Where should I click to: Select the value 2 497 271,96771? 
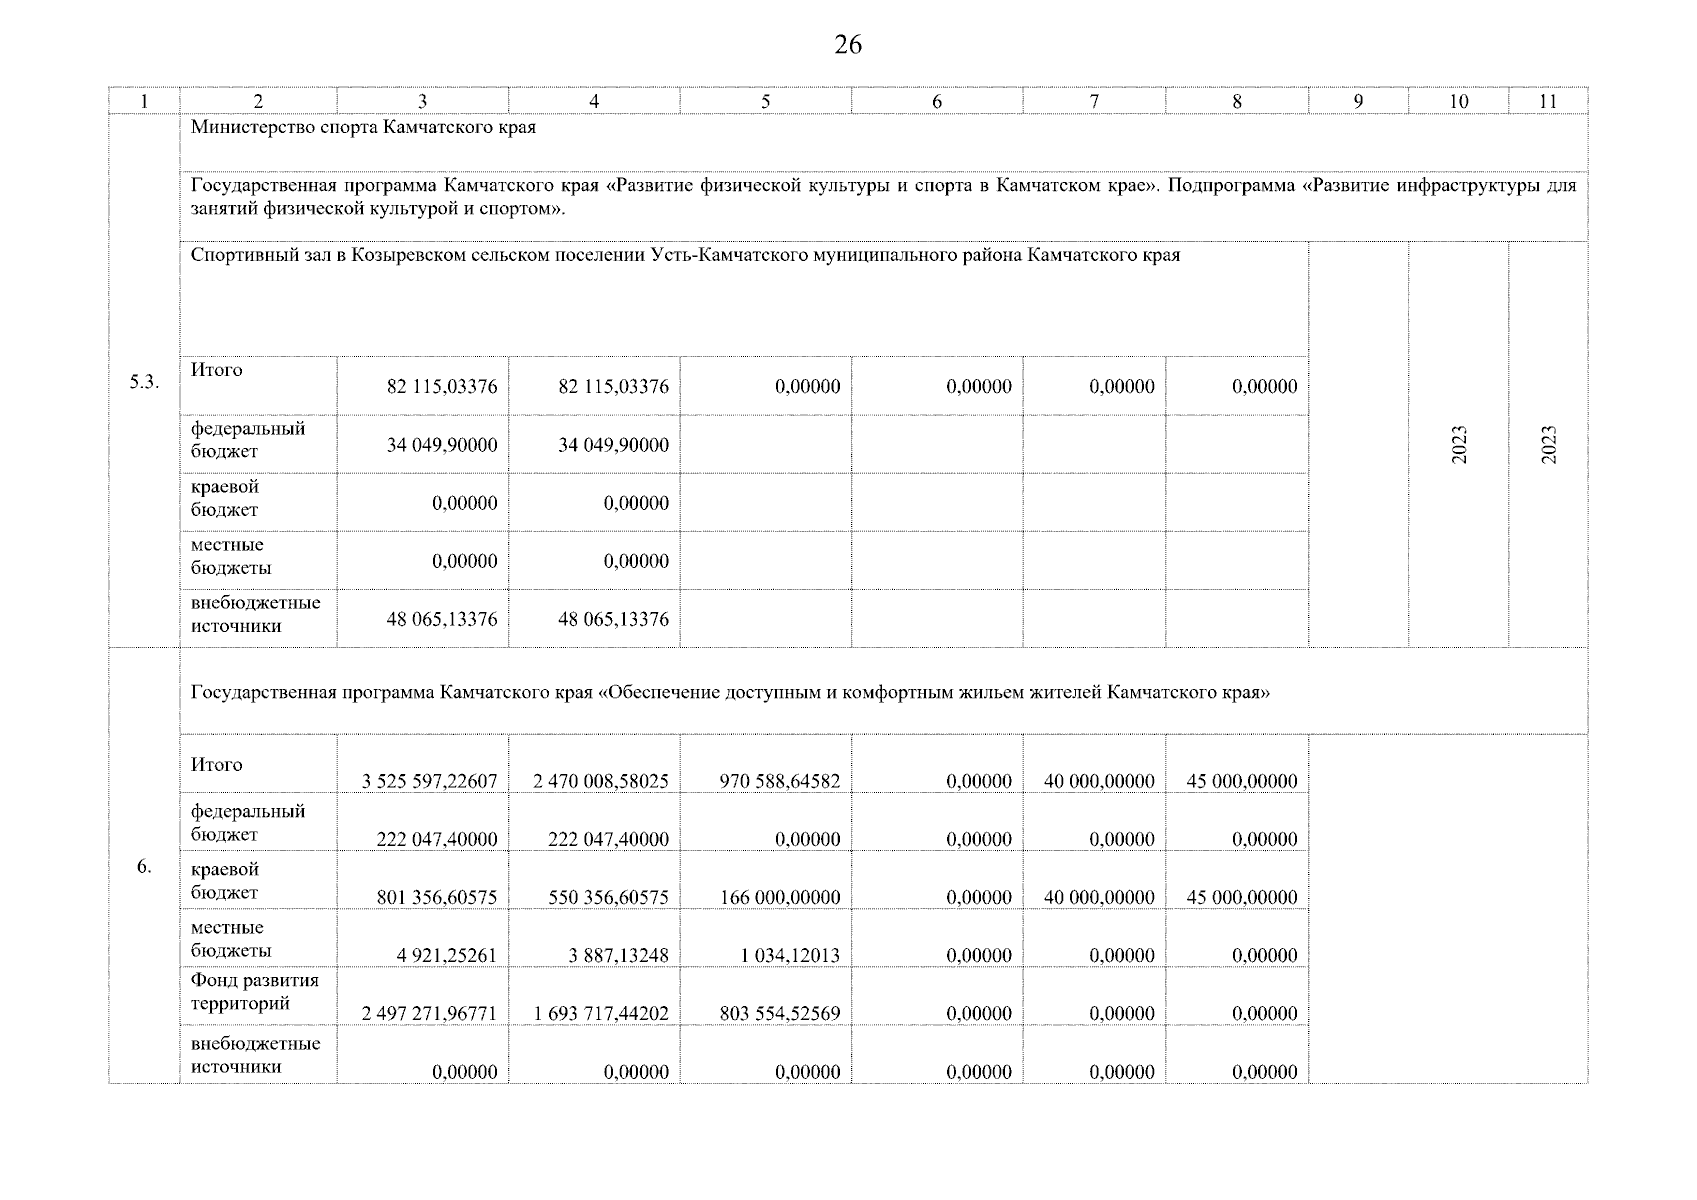click(429, 1013)
